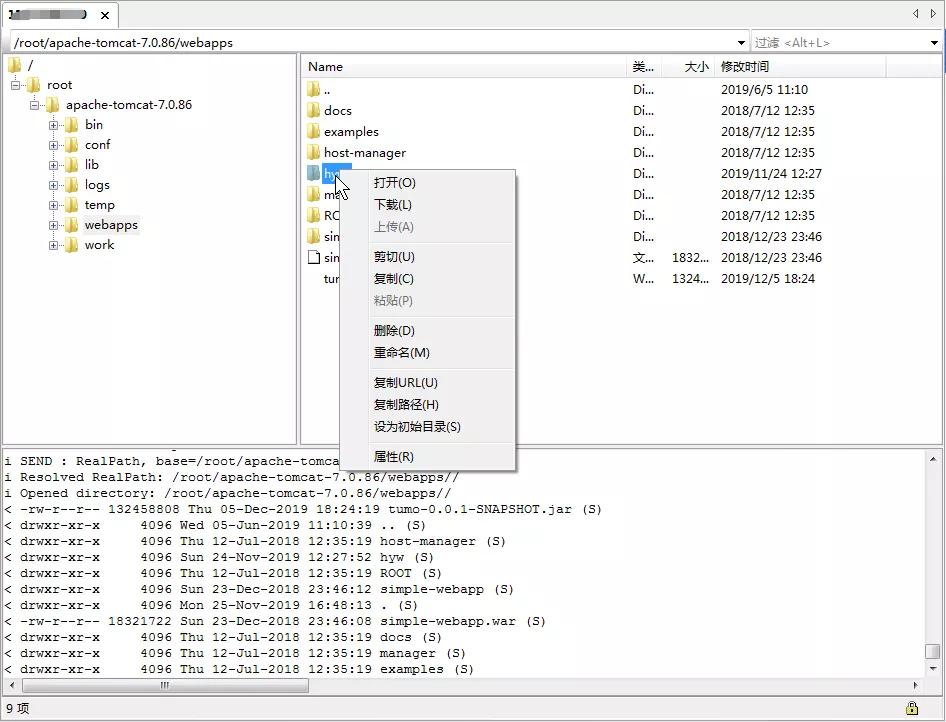This screenshot has width=946, height=722.
Task: Click the parent directory (..) folder icon
Action: click(314, 90)
